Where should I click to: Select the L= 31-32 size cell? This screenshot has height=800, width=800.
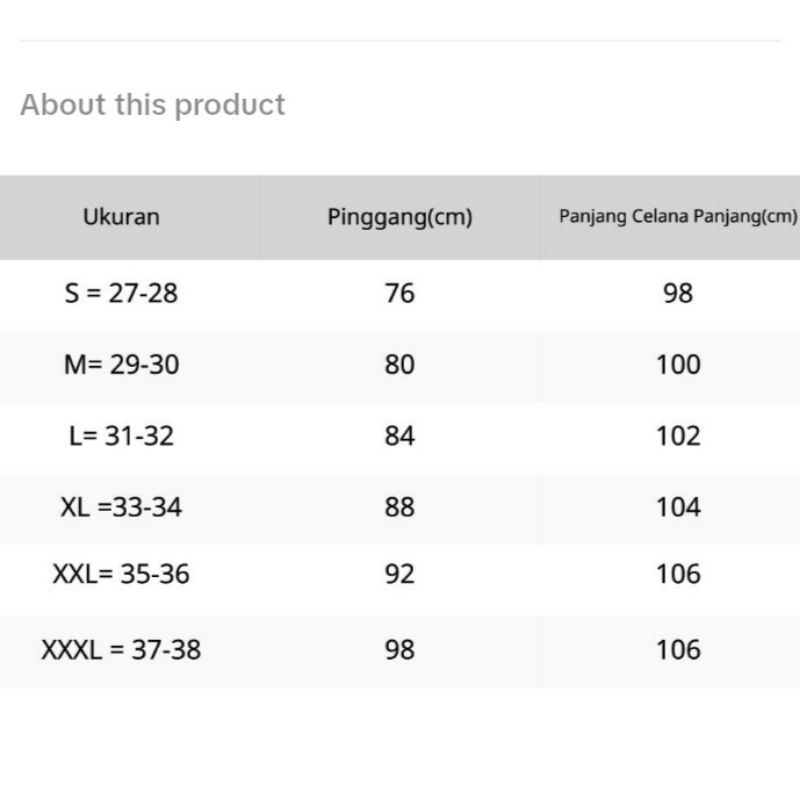coord(121,436)
